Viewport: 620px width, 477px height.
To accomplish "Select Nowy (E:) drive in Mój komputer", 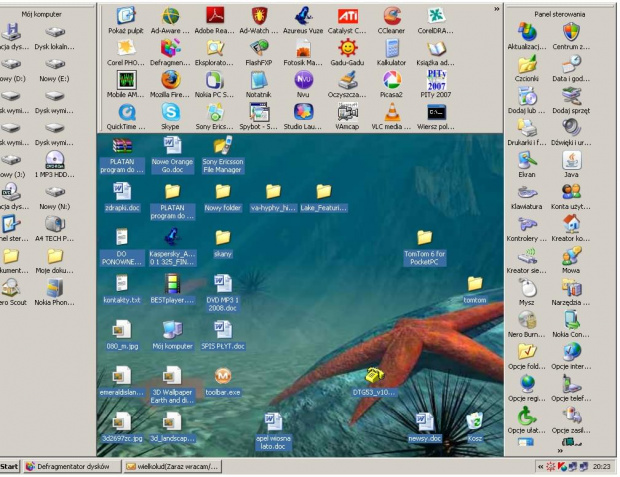I will point(54,69).
